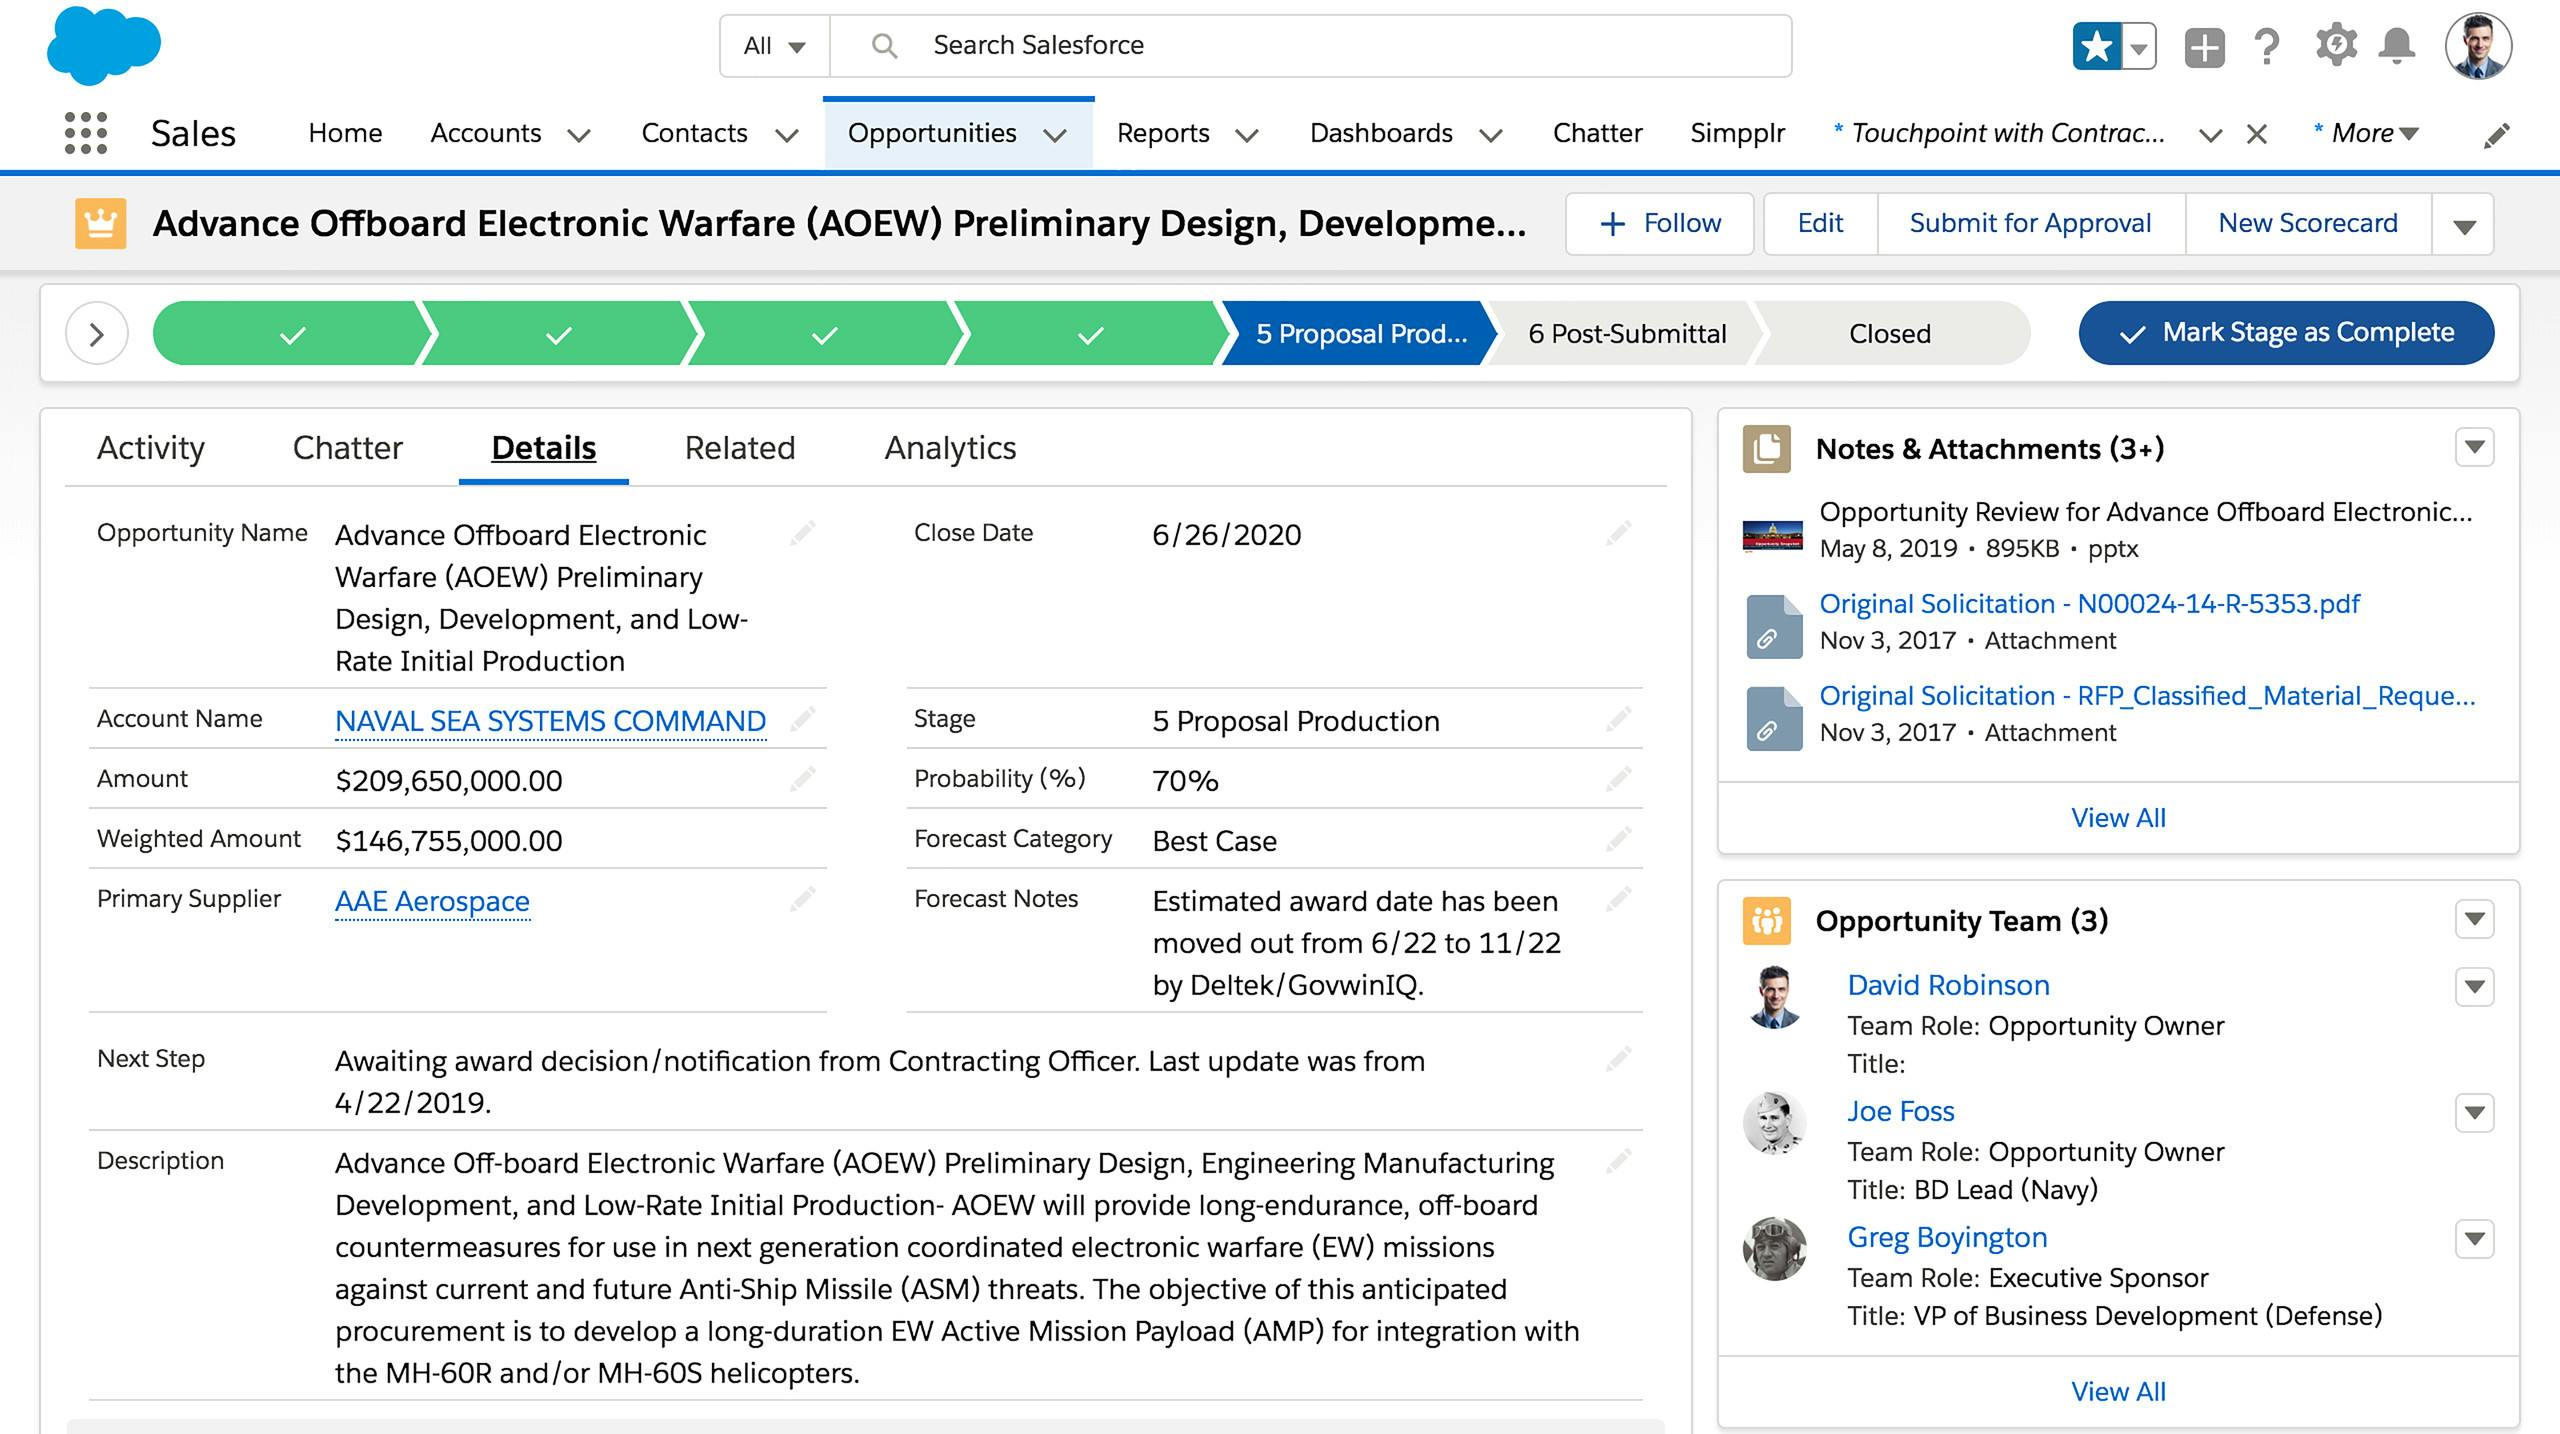Click the RFP_Classified_Material attachment file icon

(1774, 718)
